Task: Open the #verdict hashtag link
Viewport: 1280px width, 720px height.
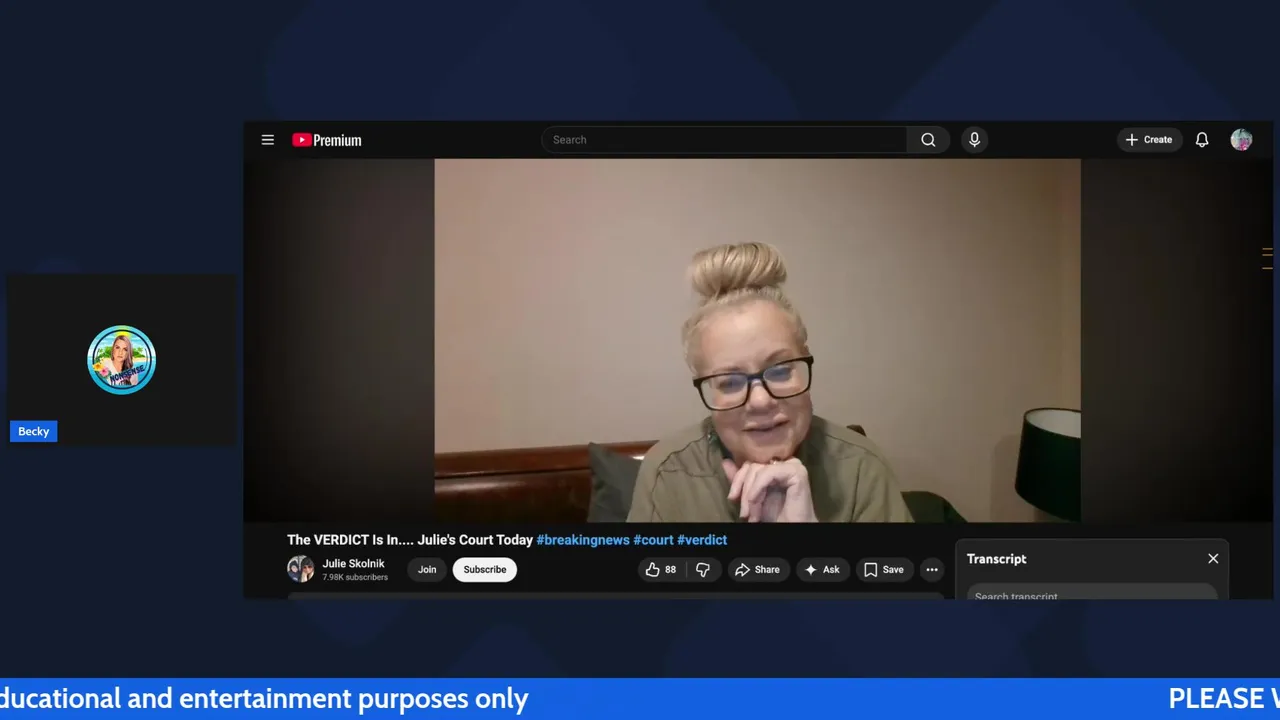Action: tap(702, 540)
